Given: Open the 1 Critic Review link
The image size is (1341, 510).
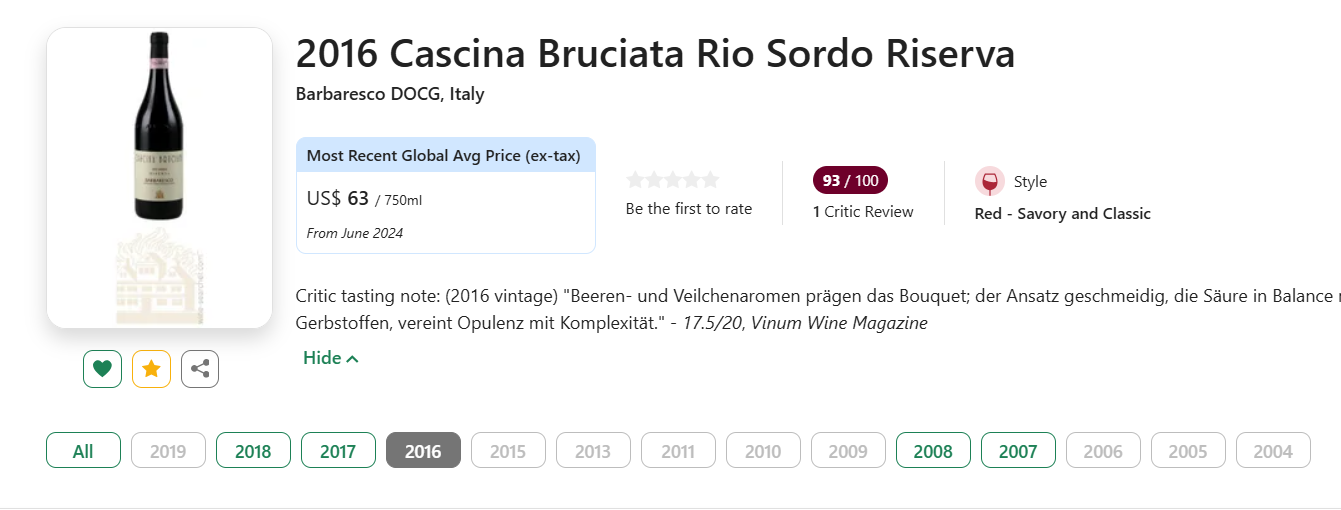Looking at the screenshot, I should point(863,212).
